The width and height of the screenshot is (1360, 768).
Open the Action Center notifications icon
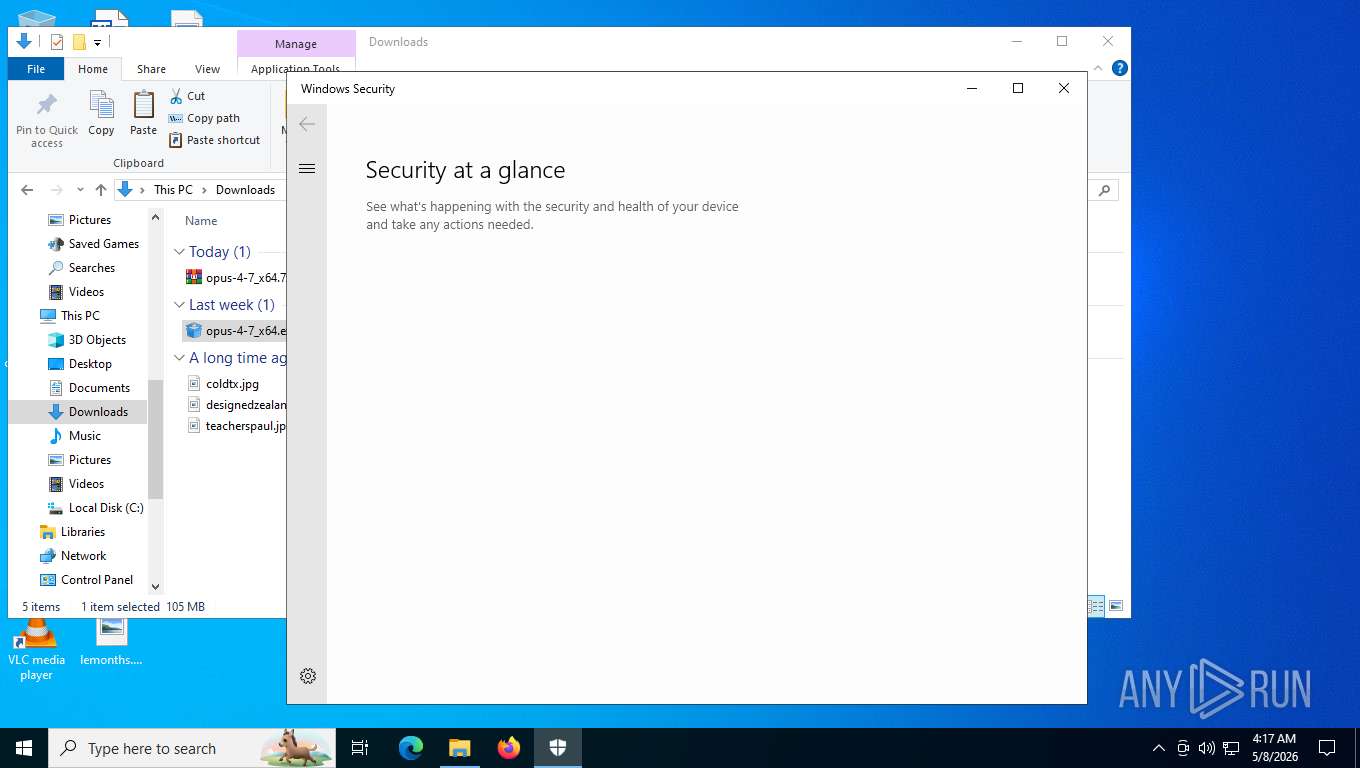click(x=1327, y=748)
